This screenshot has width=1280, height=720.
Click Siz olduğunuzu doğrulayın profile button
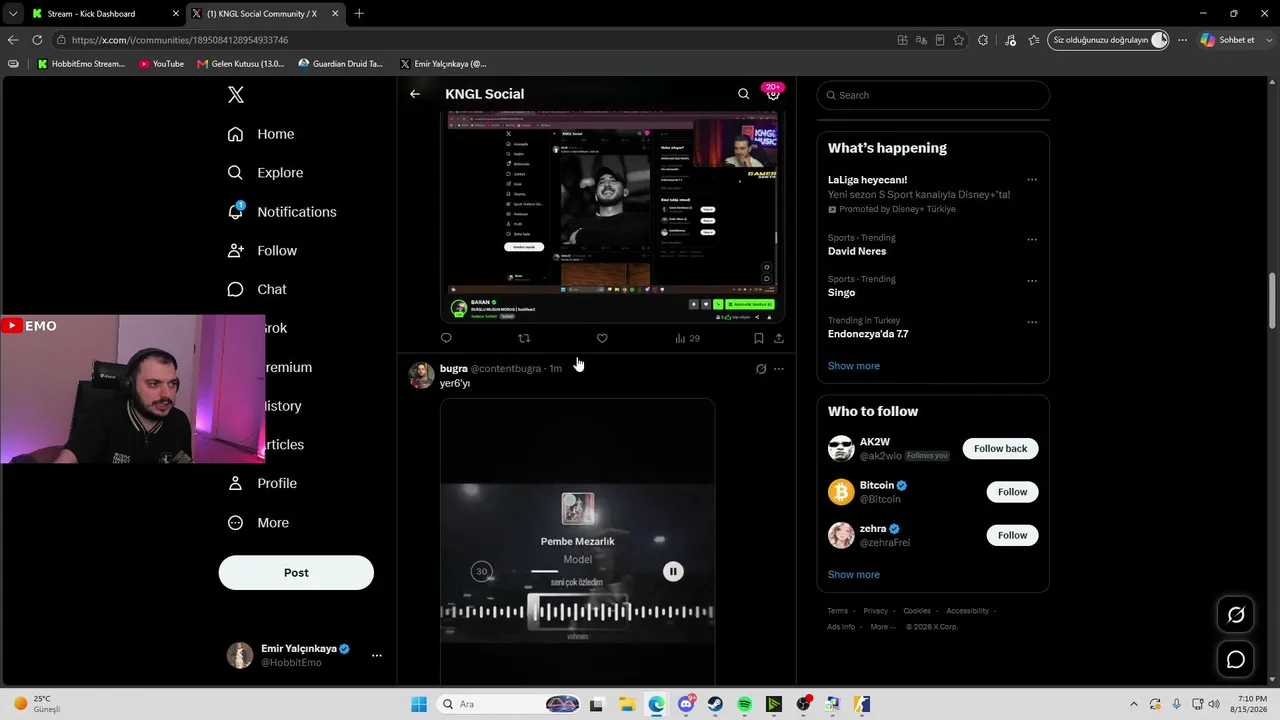(x=1109, y=40)
